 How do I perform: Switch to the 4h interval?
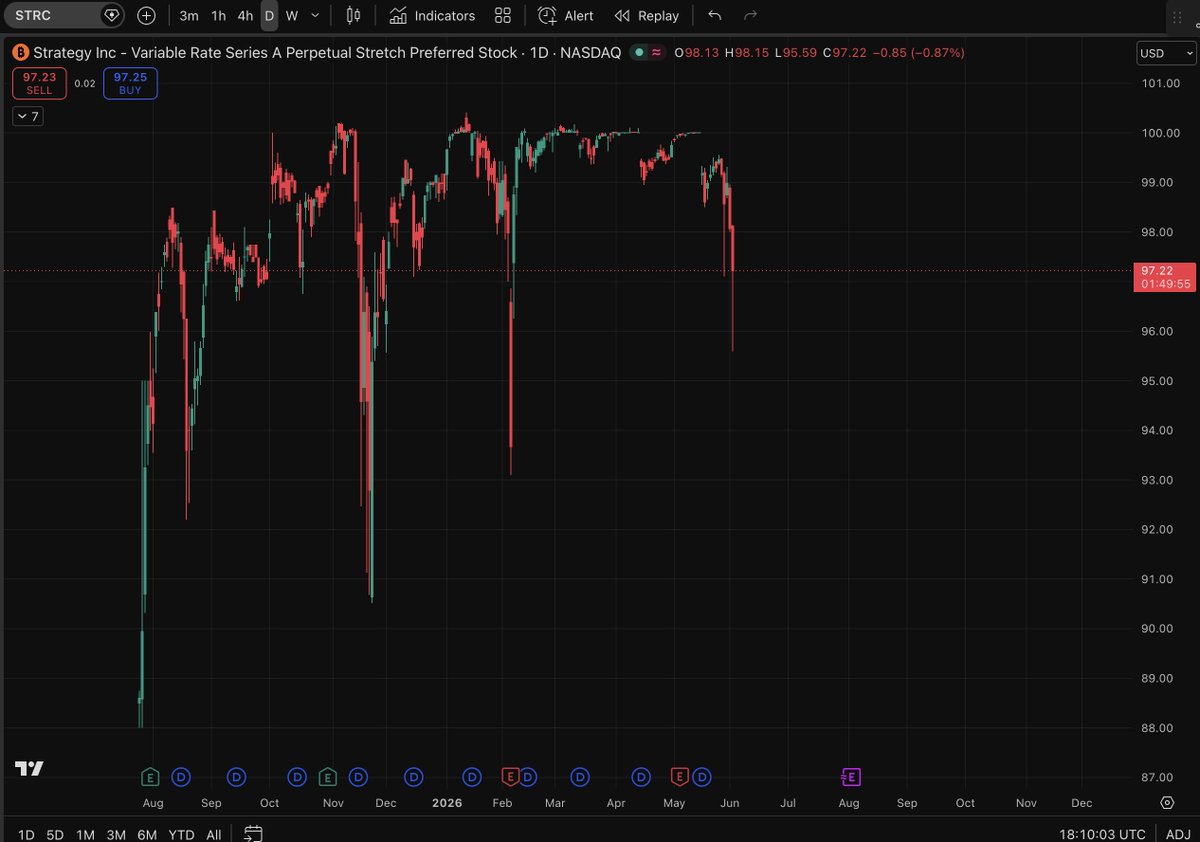[245, 16]
